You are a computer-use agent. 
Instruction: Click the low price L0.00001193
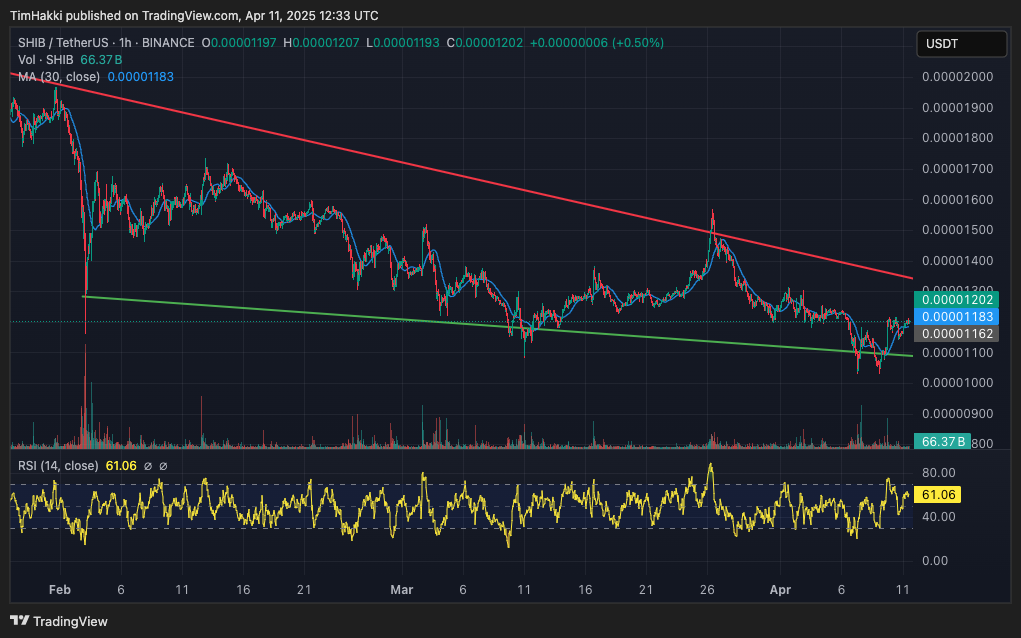coord(402,43)
